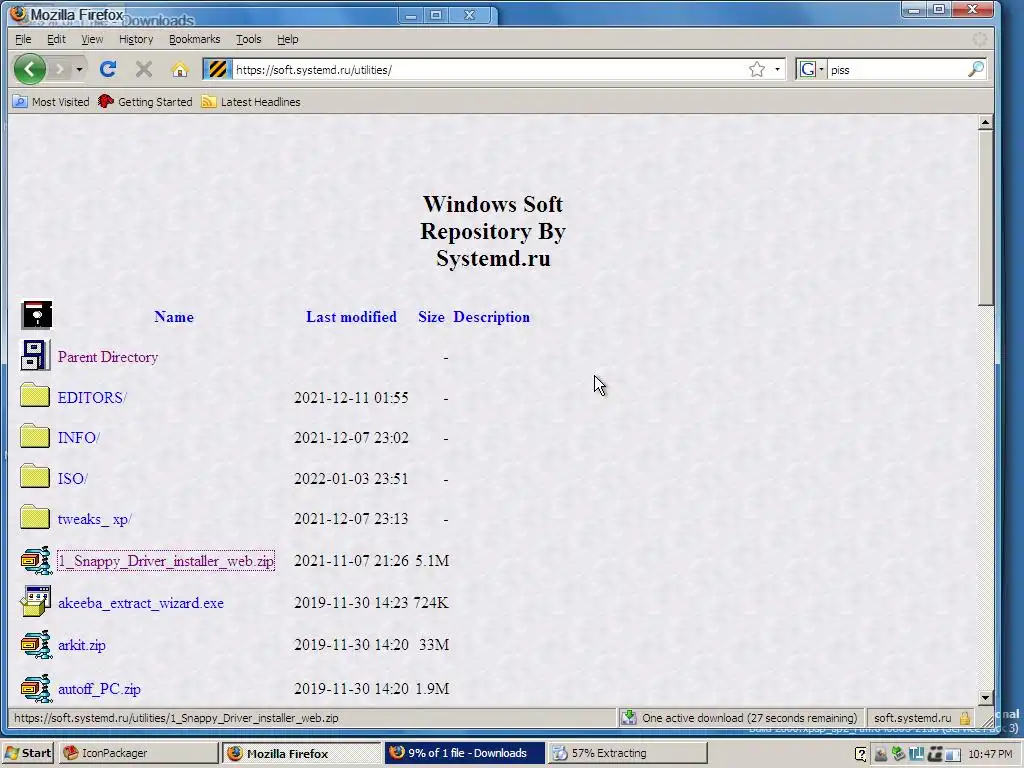
Task: Open the active download status bar indicator
Action: [740, 718]
